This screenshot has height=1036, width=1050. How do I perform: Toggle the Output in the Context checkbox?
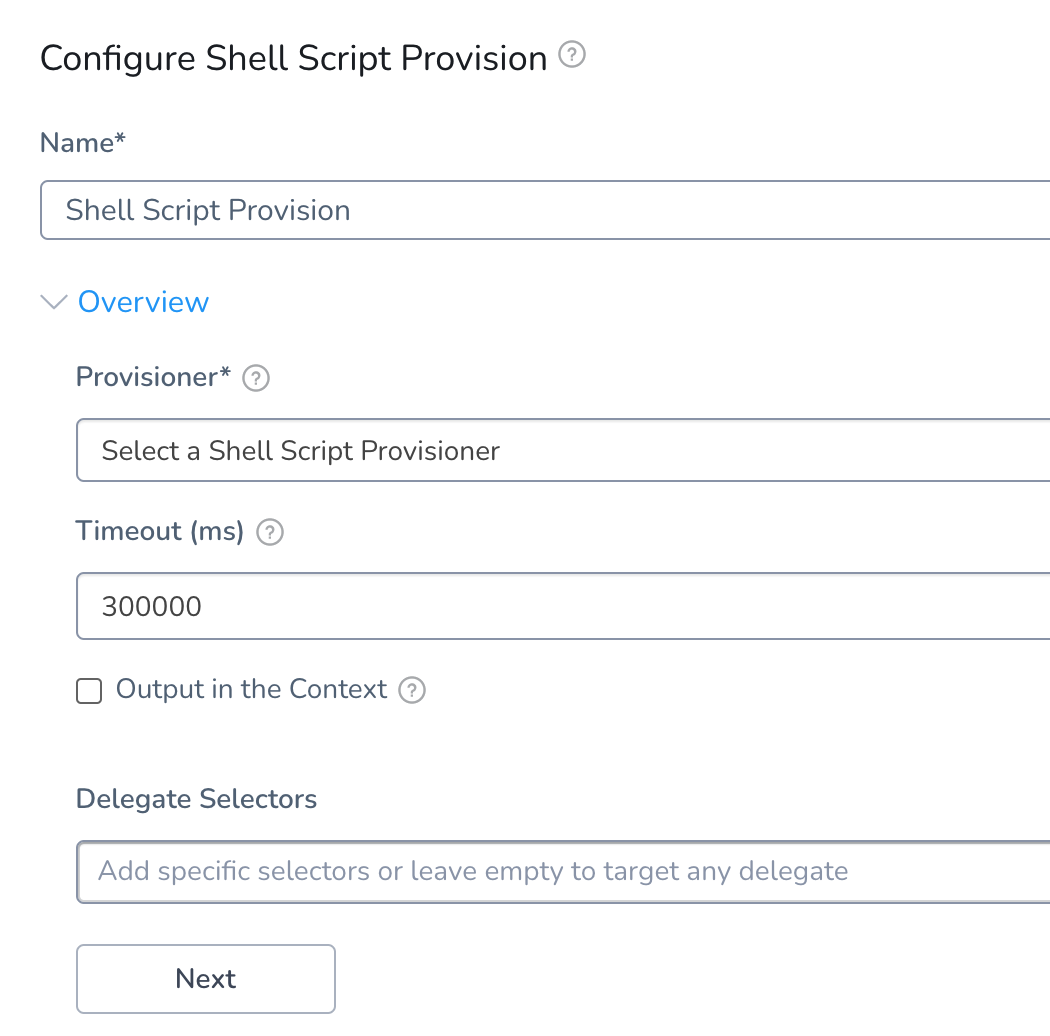89,691
